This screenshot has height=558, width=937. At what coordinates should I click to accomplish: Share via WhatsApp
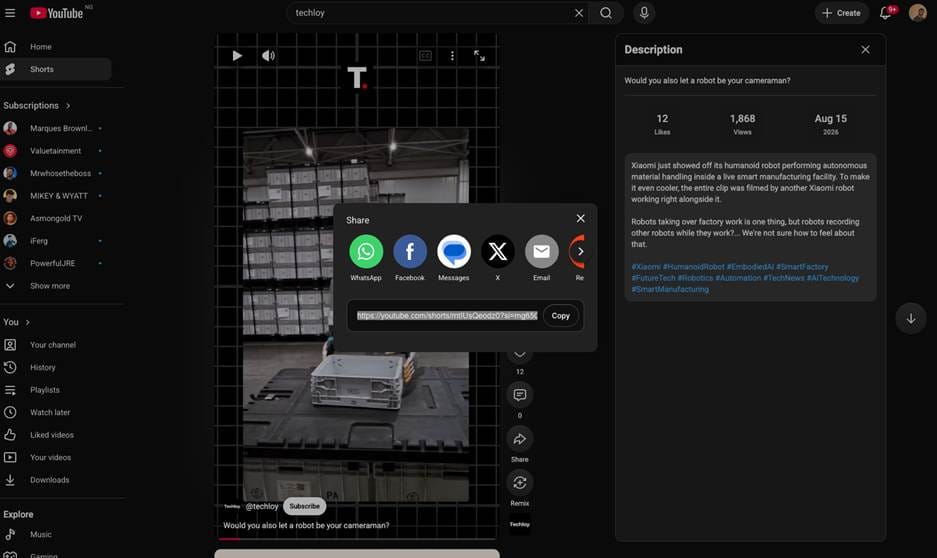tap(366, 252)
